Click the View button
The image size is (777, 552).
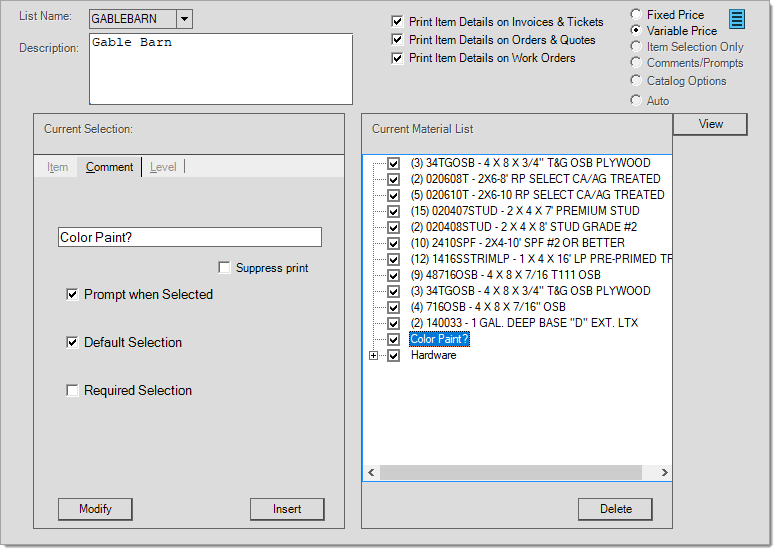pos(710,124)
